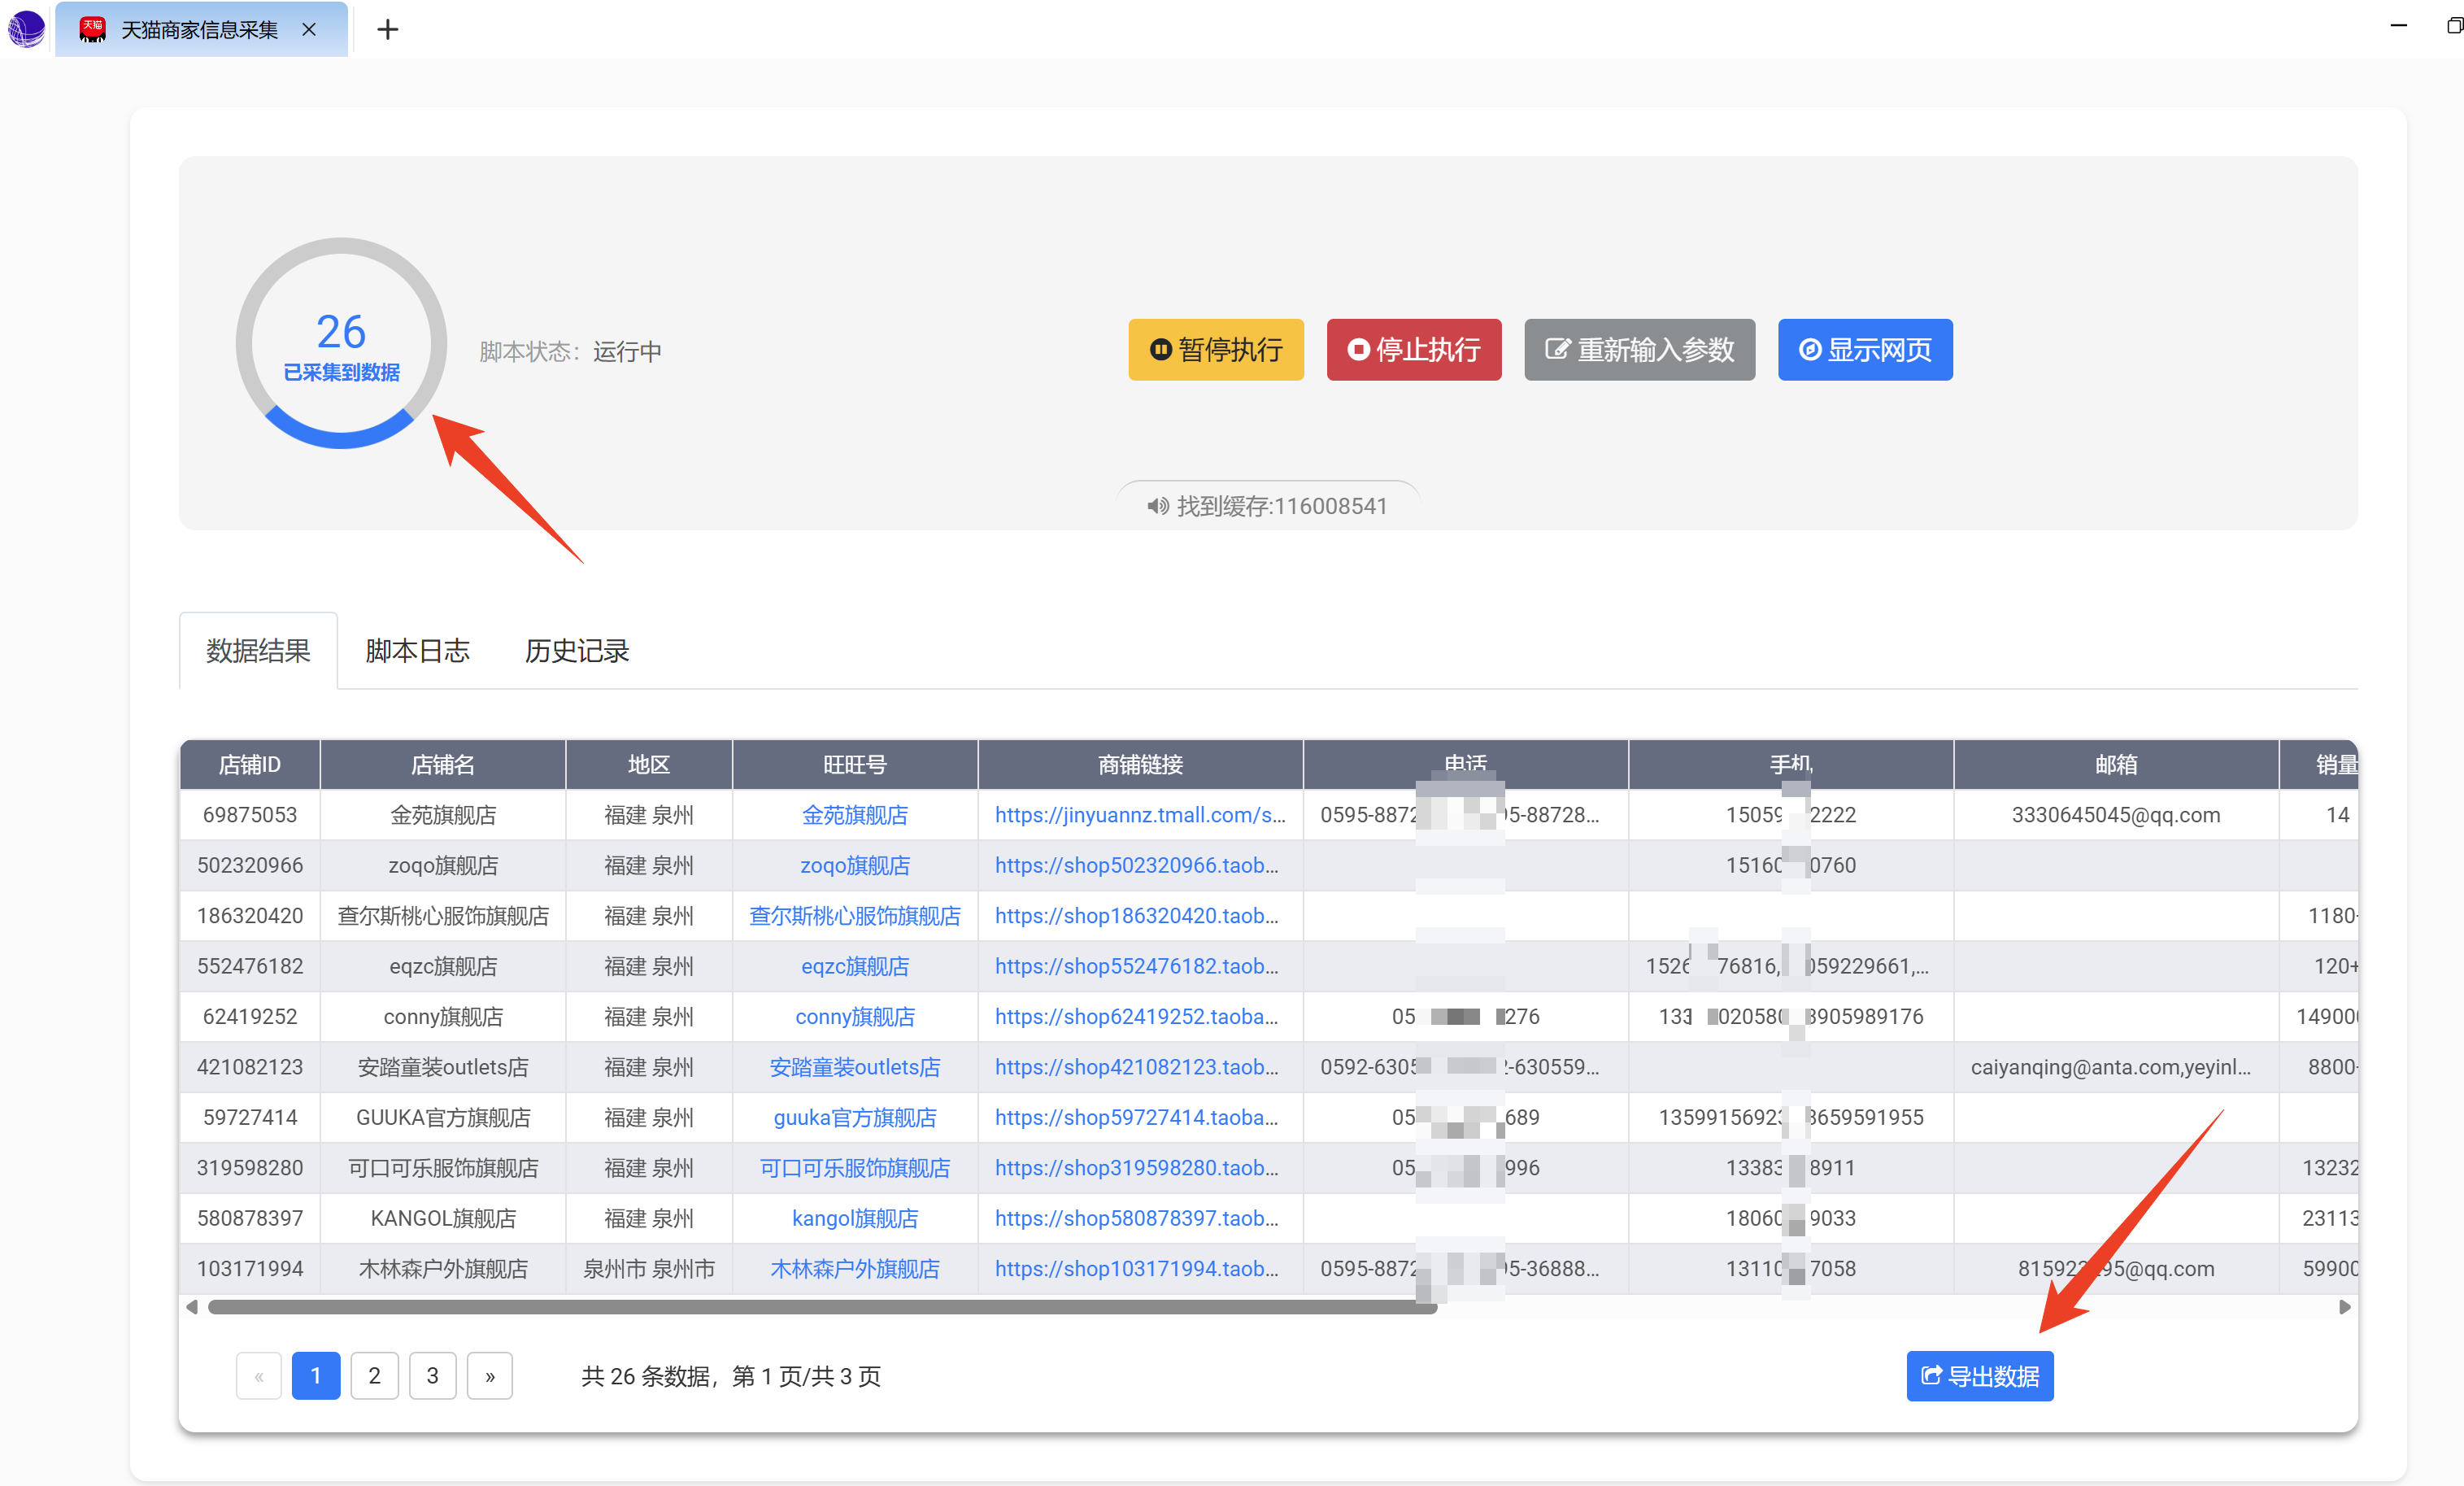The image size is (2464, 1486).
Task: Click the 停止执行 stop button
Action: pos(1414,350)
